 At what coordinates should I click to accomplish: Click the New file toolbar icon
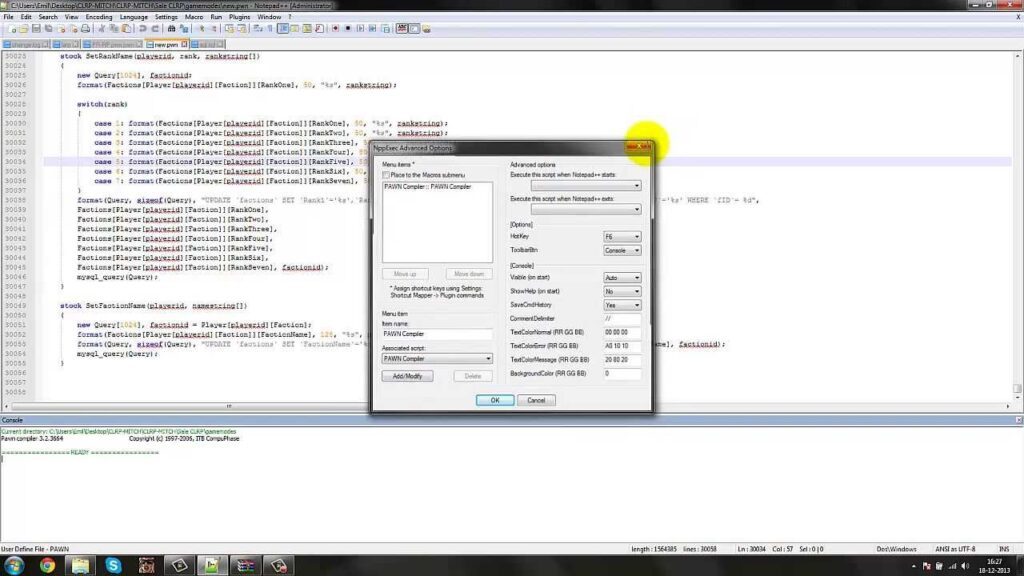12,29
